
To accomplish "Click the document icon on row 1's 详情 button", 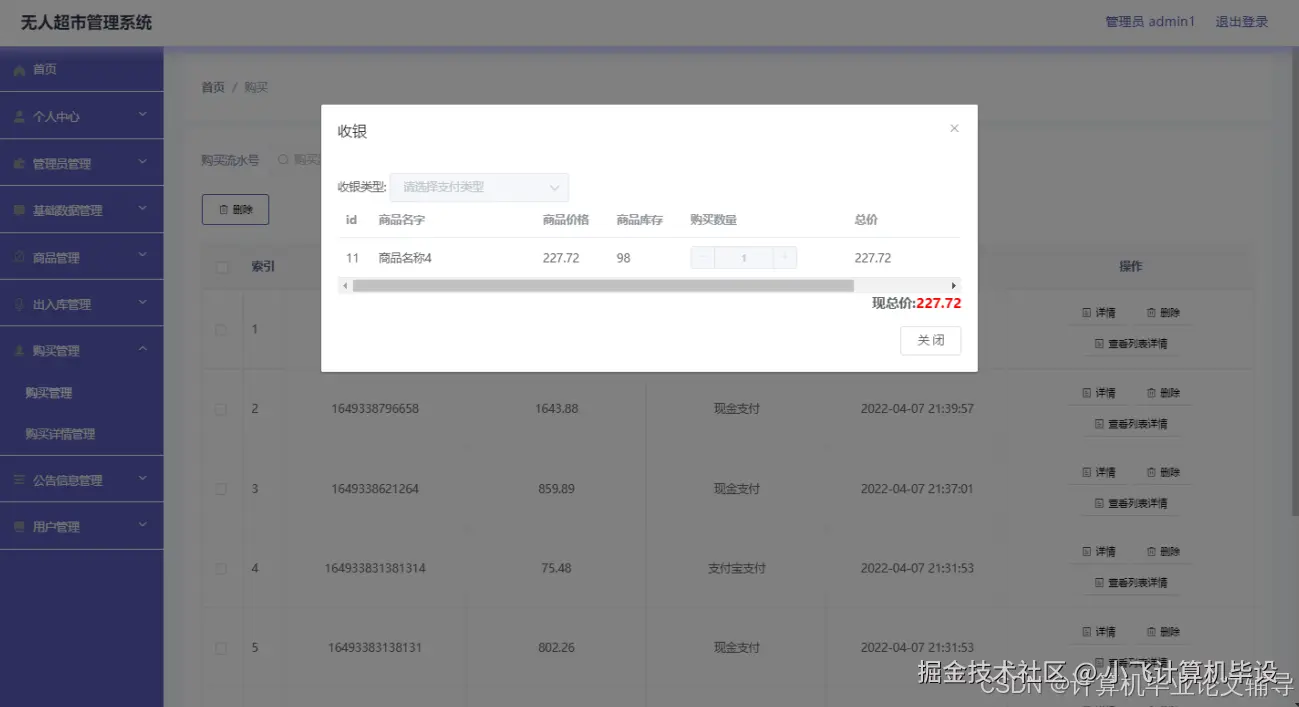I will pyautogui.click(x=1084, y=312).
